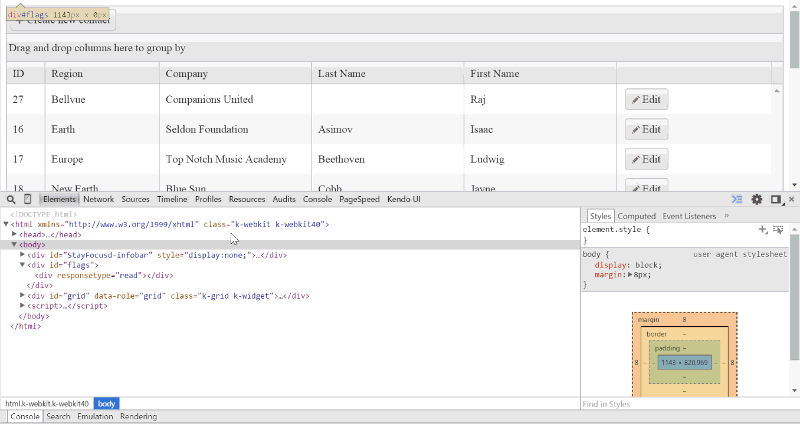
Task: Open the Resources tab
Action: pos(247,199)
